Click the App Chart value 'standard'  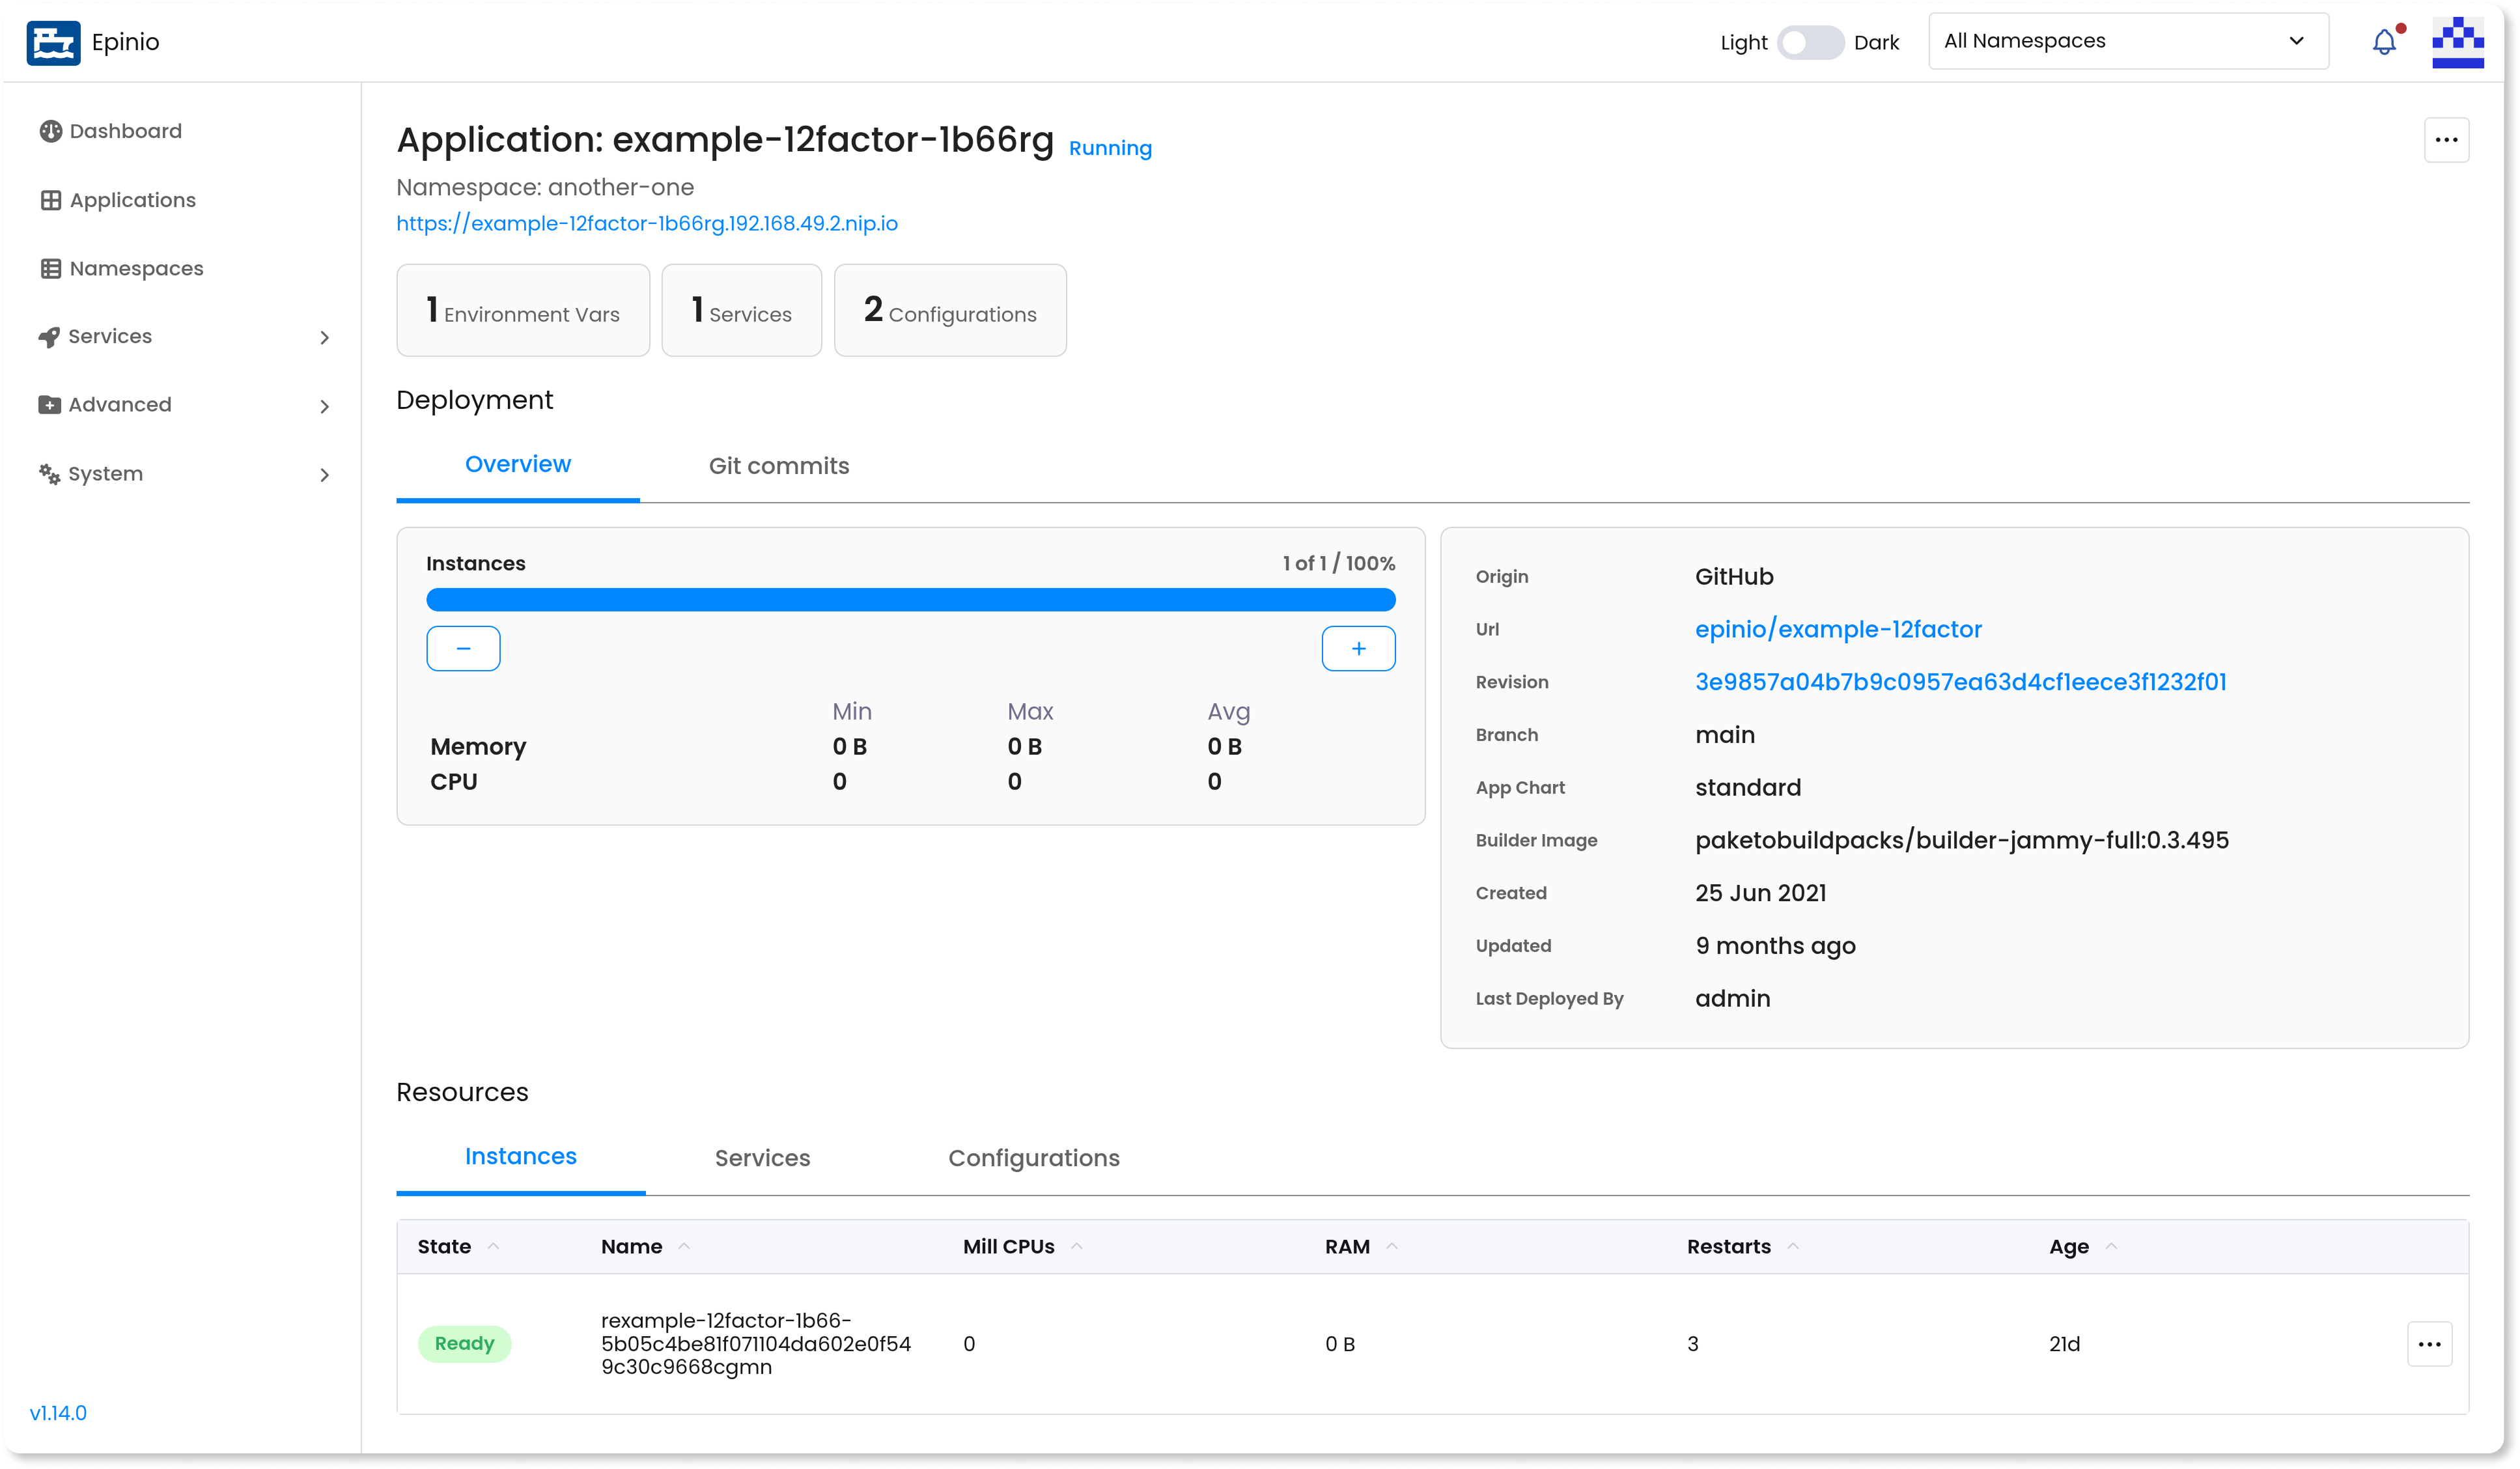click(1748, 788)
